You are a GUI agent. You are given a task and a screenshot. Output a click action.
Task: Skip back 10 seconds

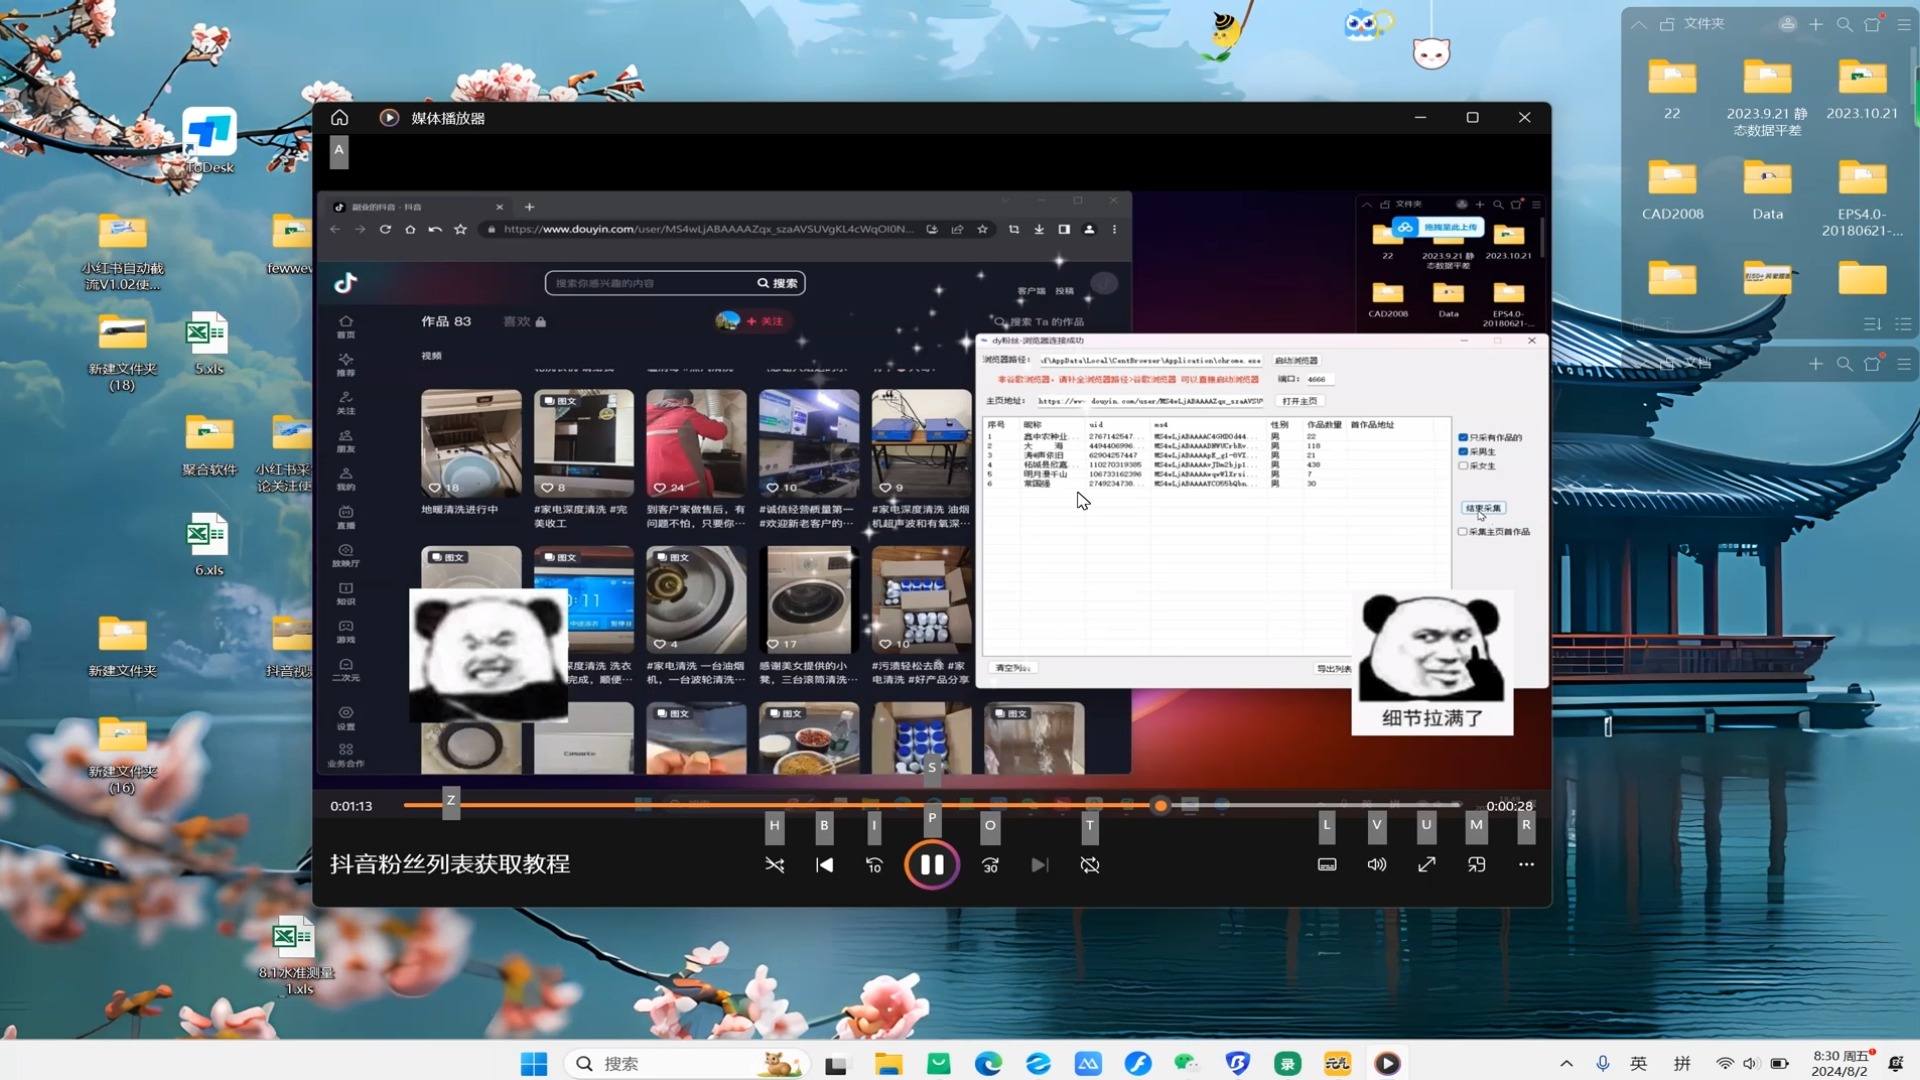[874, 865]
